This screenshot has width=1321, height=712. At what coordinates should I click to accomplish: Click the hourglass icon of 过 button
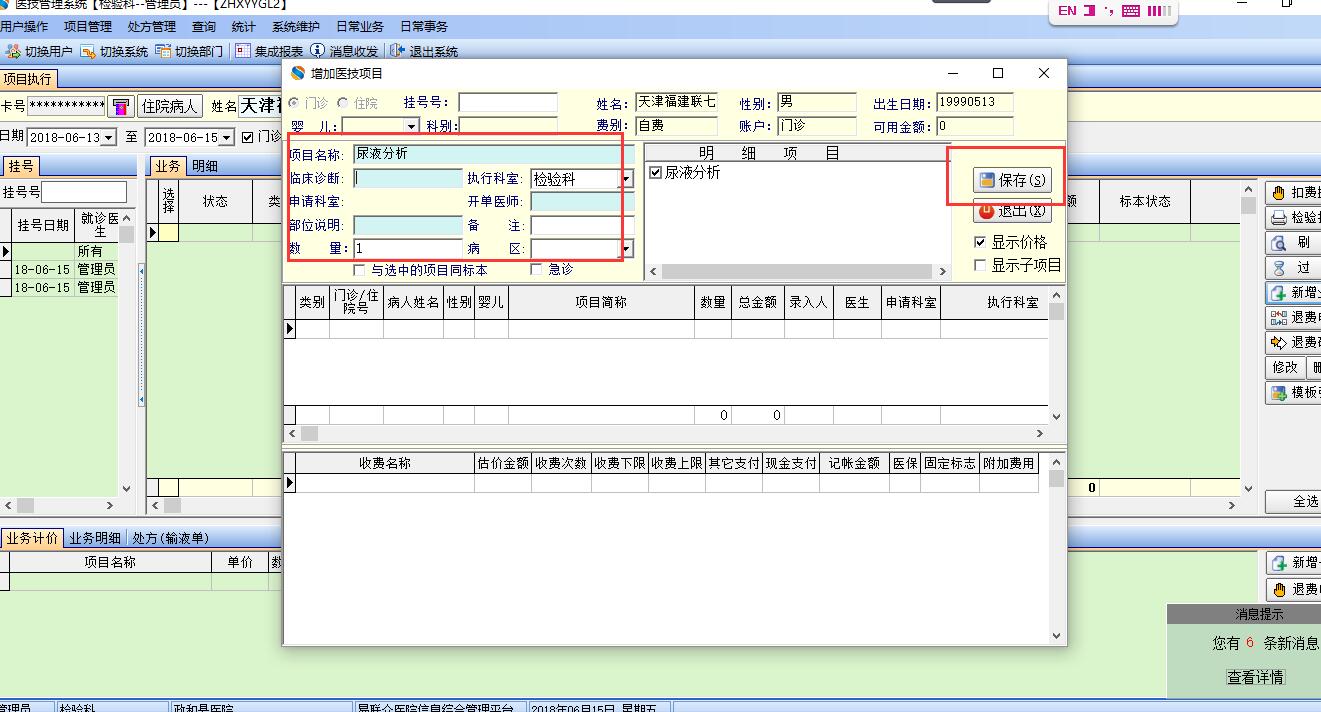point(1278,268)
